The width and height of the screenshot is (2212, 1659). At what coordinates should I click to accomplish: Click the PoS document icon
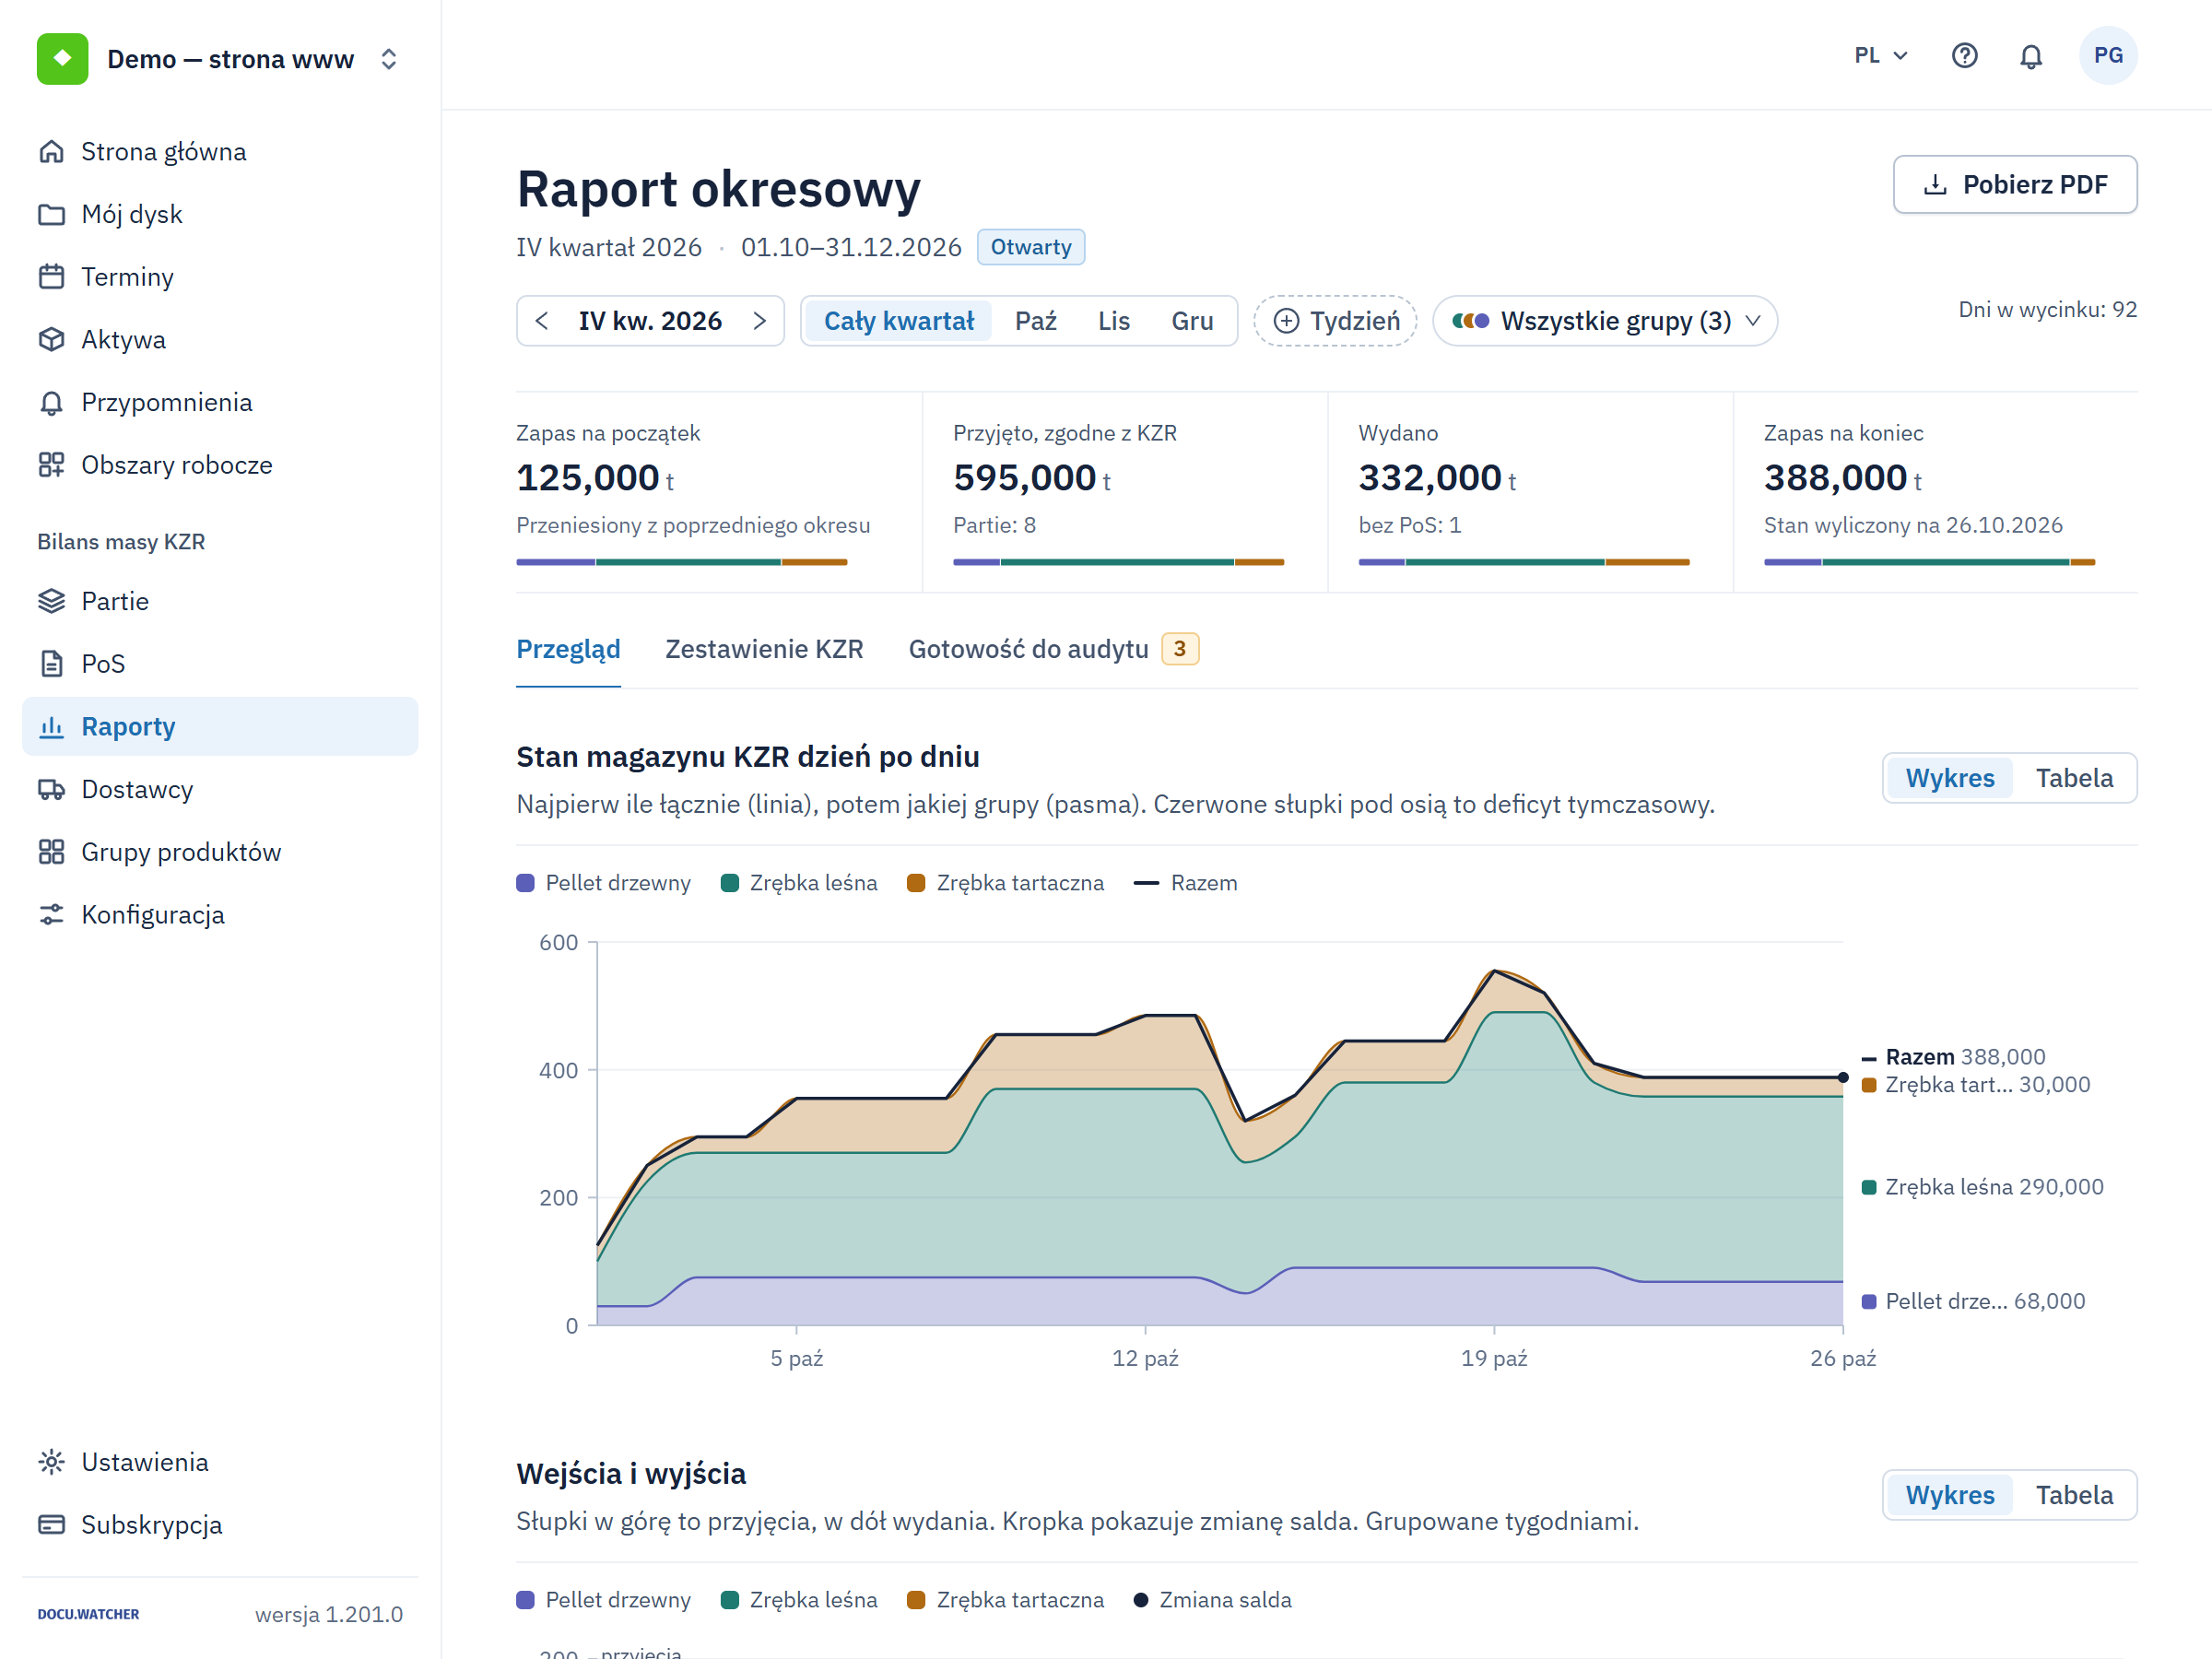(x=52, y=664)
